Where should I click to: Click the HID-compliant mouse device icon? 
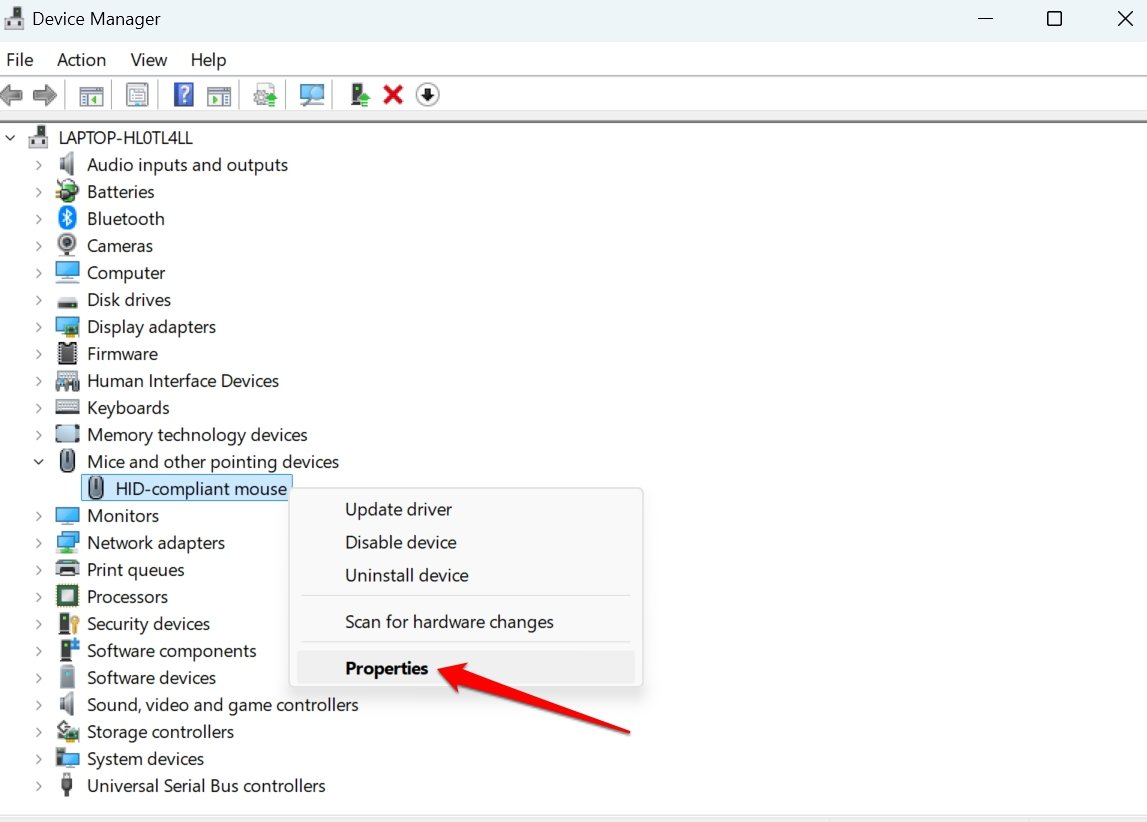tap(96, 488)
